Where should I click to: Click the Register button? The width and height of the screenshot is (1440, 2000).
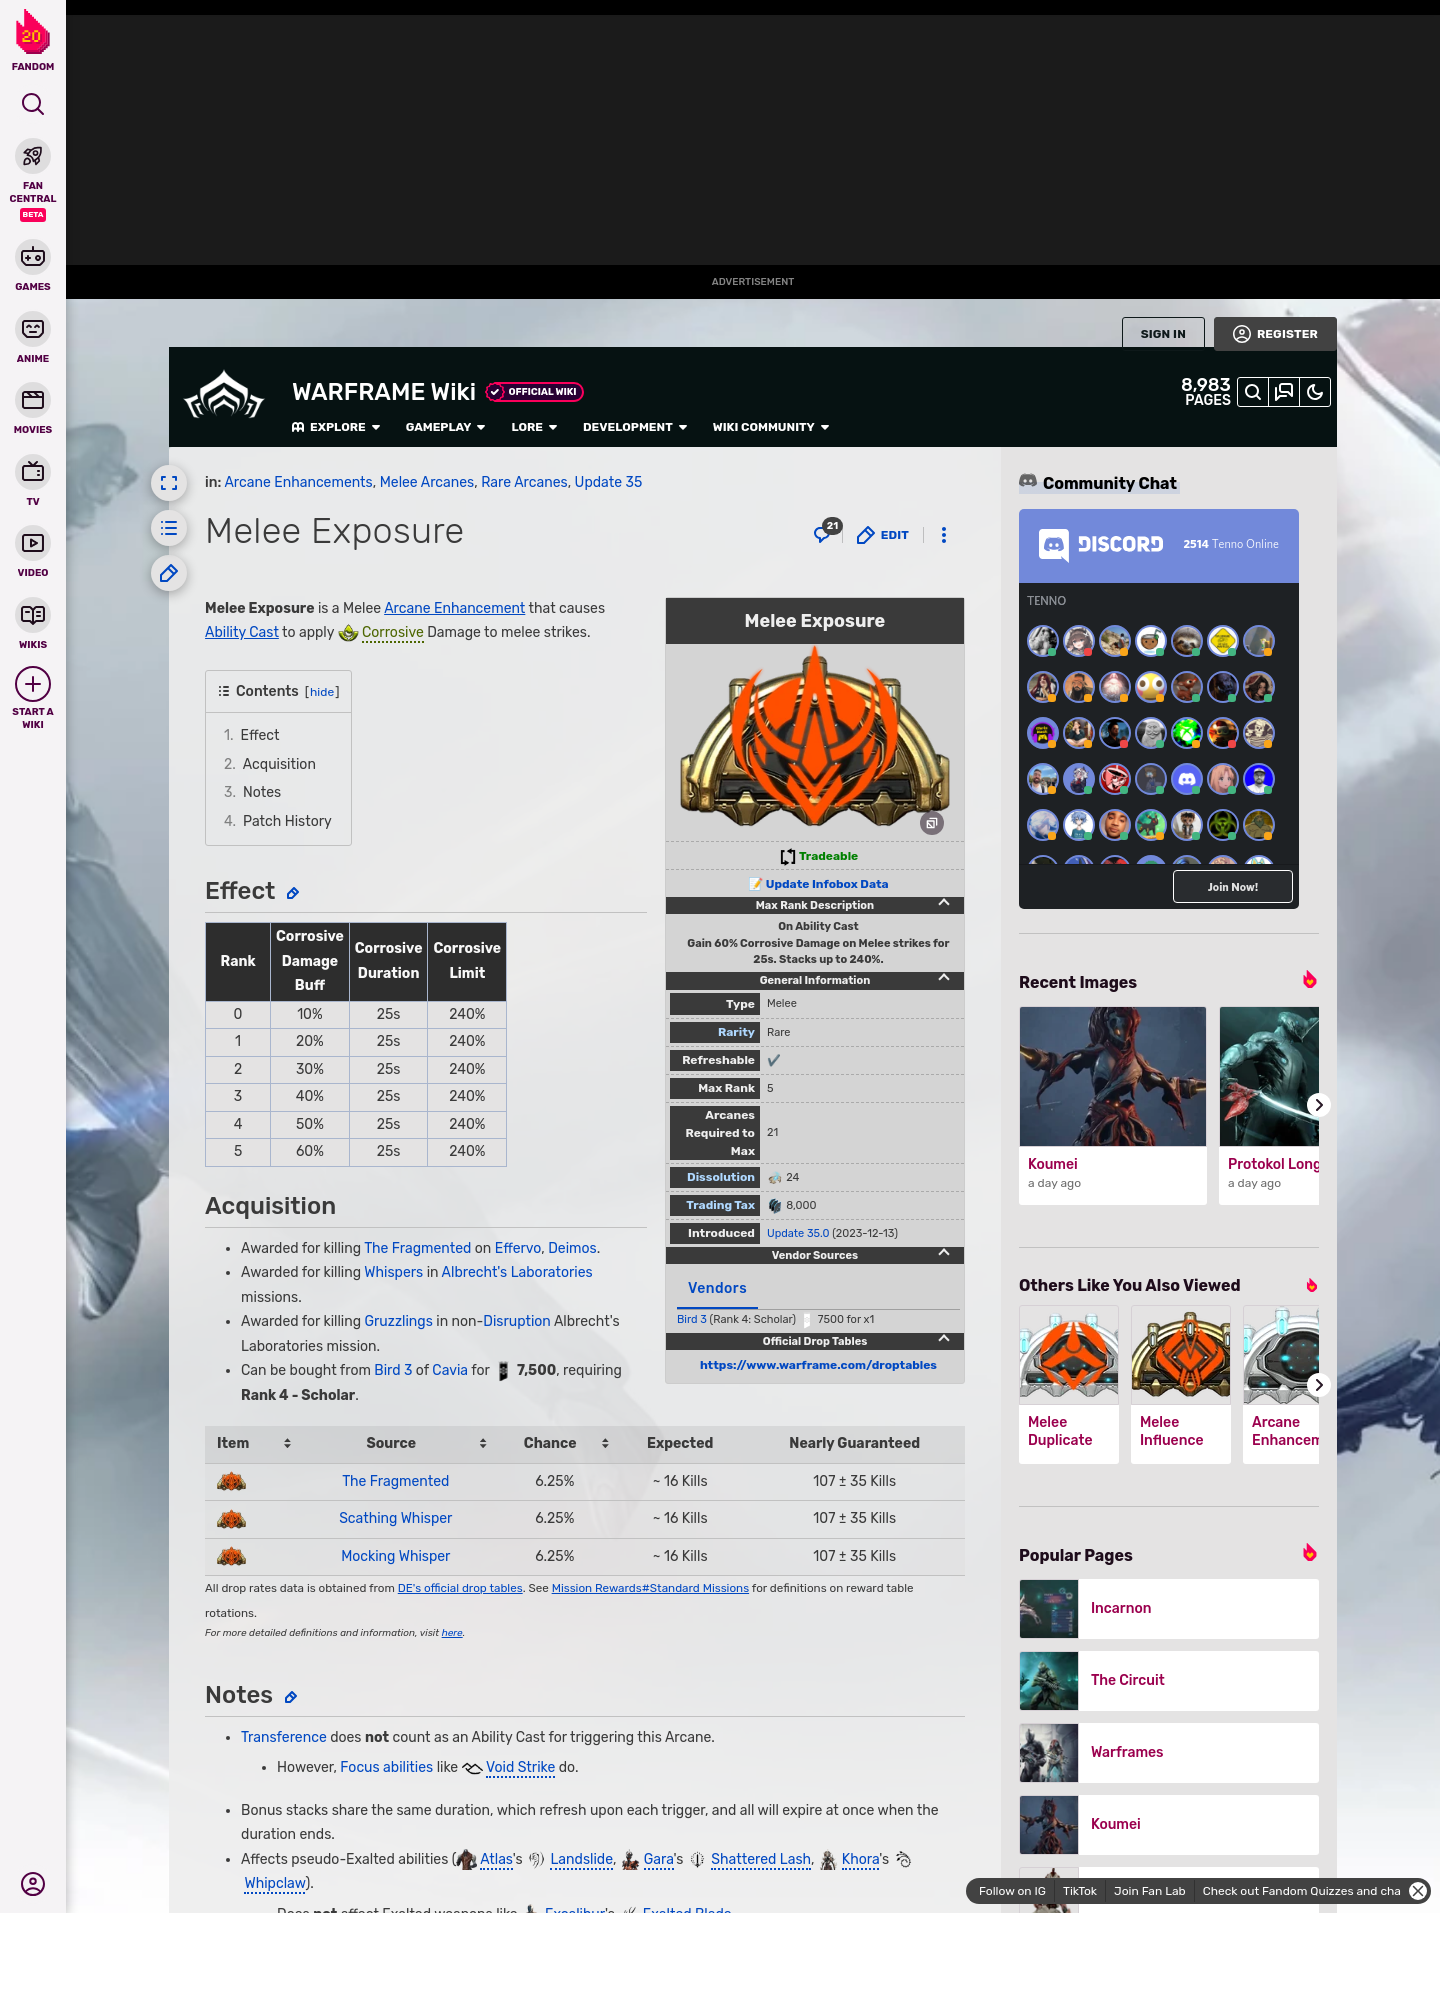tap(1275, 334)
